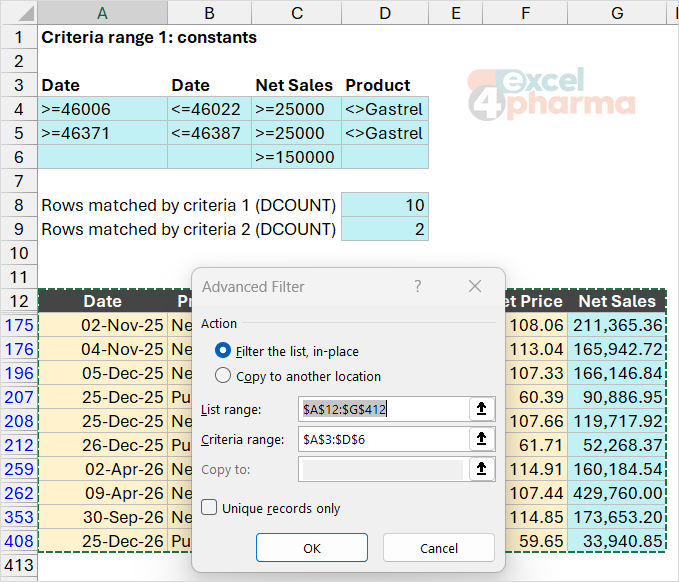Close the Advanced Filter dialog
The image size is (679, 582).
coord(475,286)
